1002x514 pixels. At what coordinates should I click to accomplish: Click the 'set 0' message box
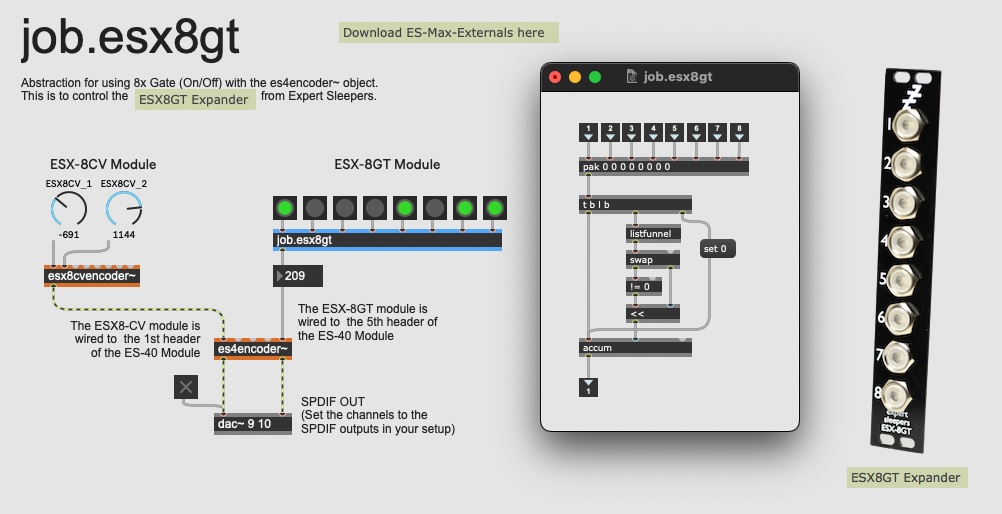718,248
